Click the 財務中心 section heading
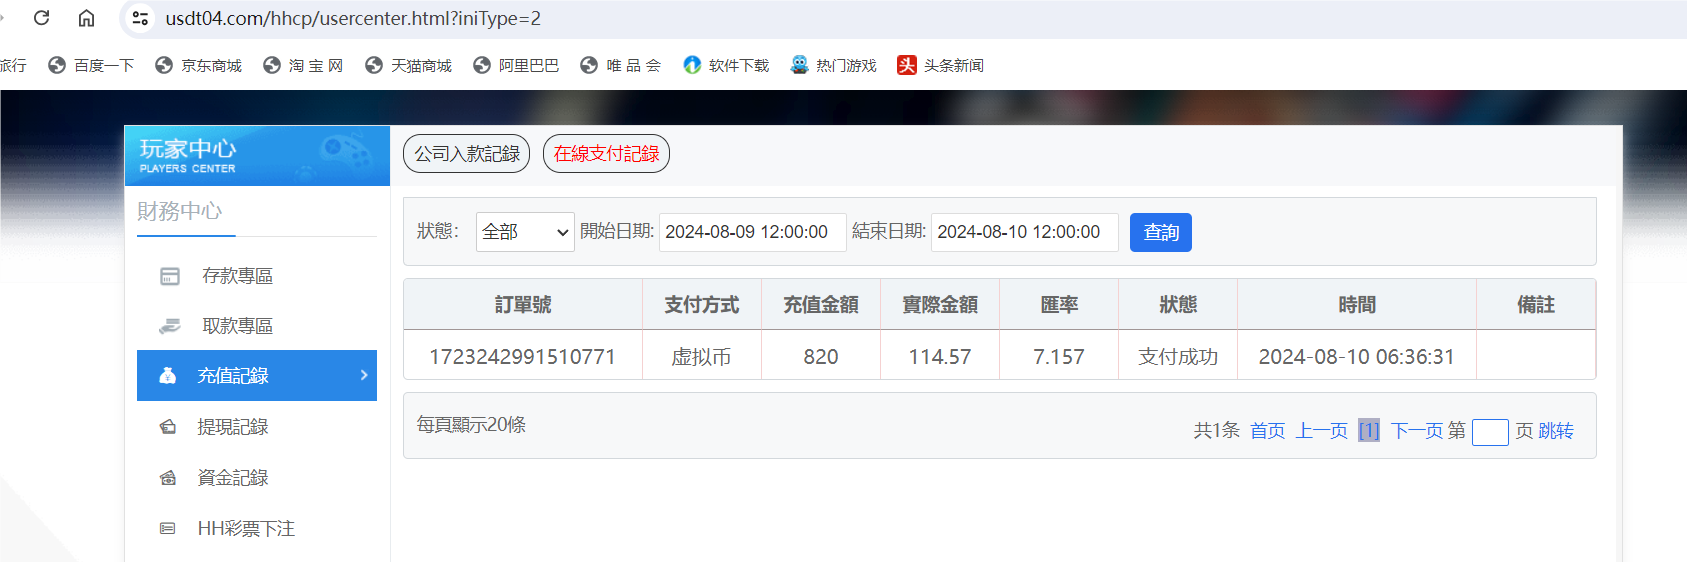This screenshot has width=1687, height=562. (x=180, y=211)
